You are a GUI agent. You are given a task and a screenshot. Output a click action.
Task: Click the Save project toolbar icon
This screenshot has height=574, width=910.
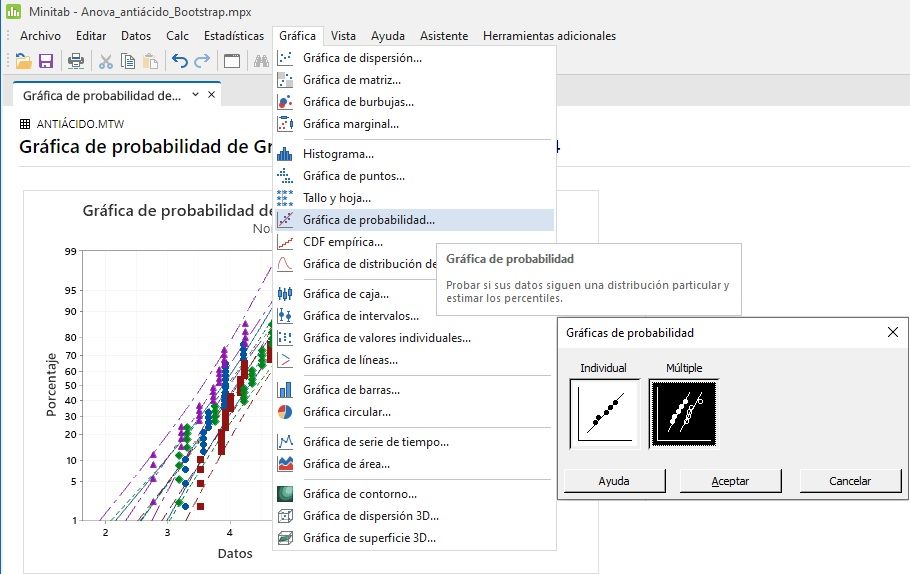click(x=46, y=61)
